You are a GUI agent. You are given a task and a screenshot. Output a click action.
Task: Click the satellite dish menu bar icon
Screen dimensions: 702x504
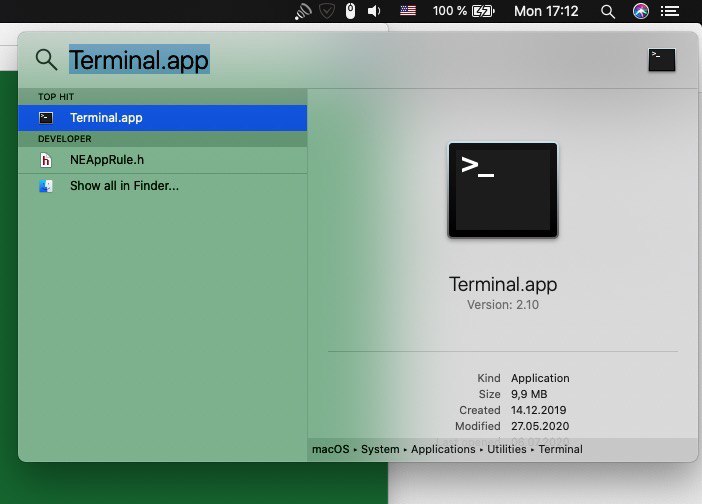pos(303,11)
